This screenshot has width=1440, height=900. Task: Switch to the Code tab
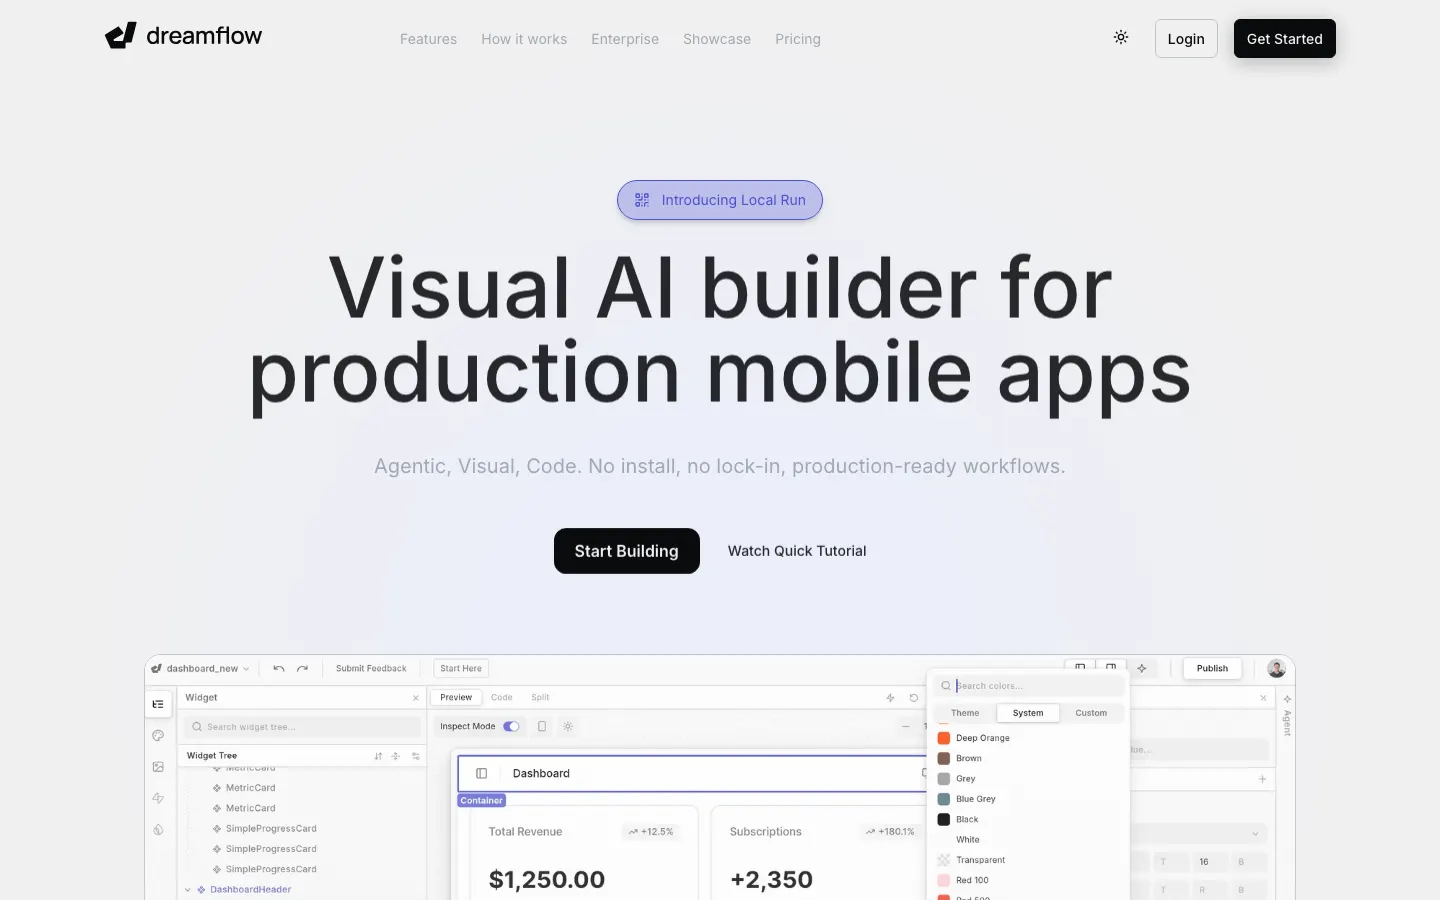tap(502, 698)
